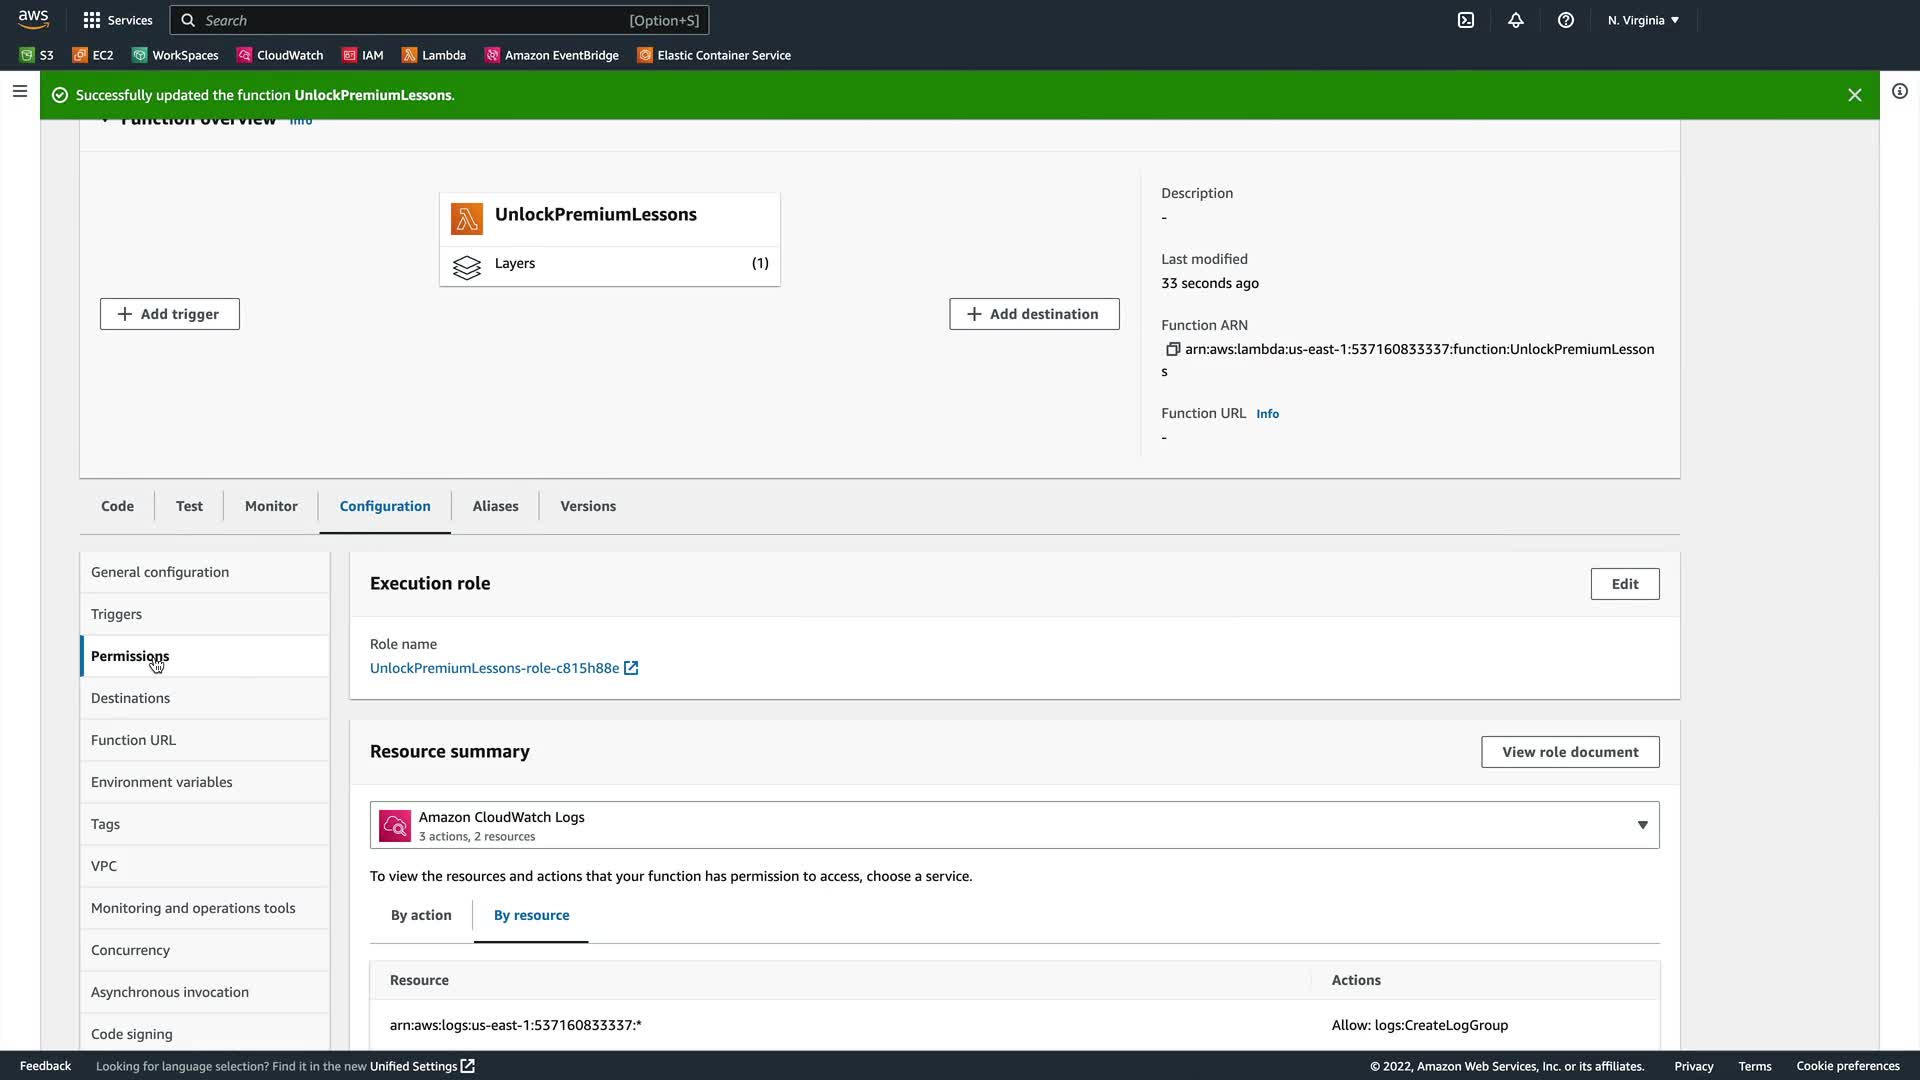Switch to the Monitor tab
This screenshot has height=1080, width=1920.
(x=271, y=506)
